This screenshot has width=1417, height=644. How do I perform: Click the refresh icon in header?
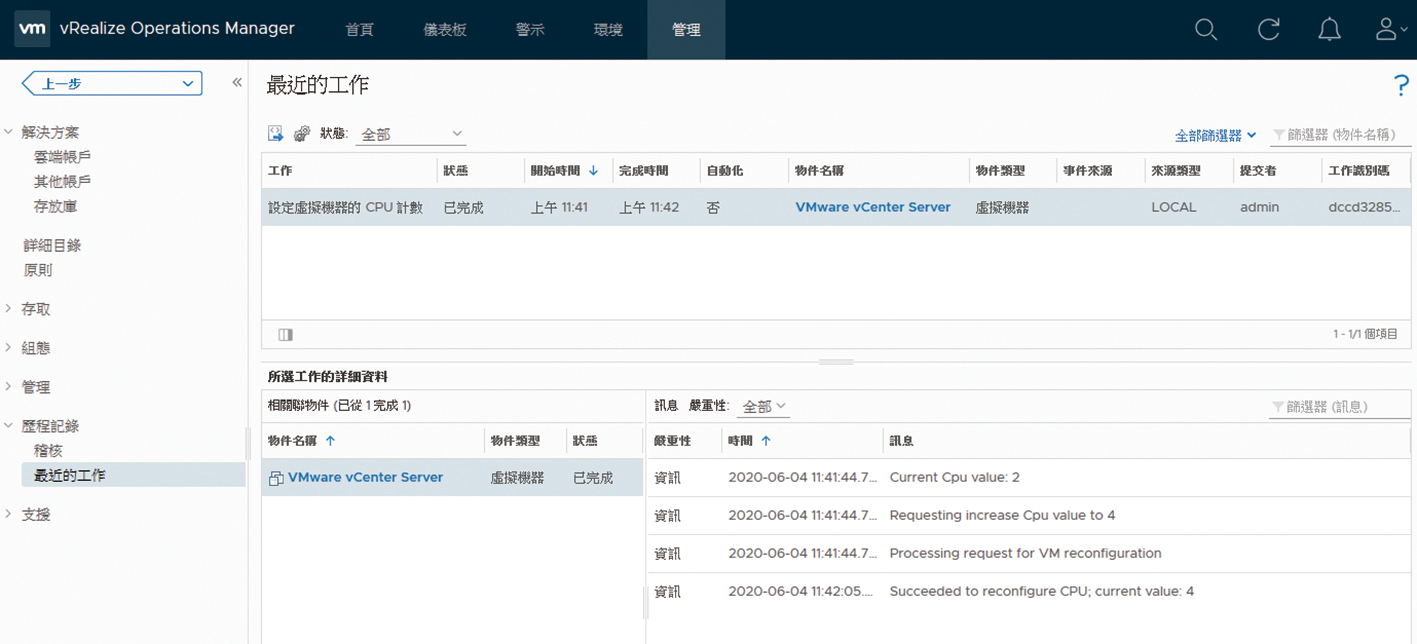[1268, 30]
